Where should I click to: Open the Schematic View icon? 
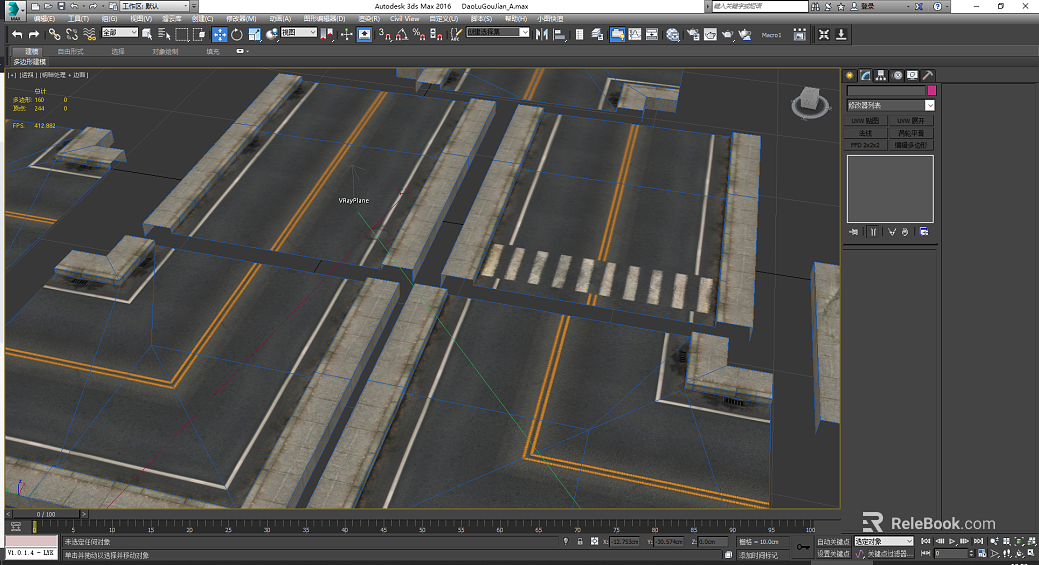pyautogui.click(x=652, y=34)
